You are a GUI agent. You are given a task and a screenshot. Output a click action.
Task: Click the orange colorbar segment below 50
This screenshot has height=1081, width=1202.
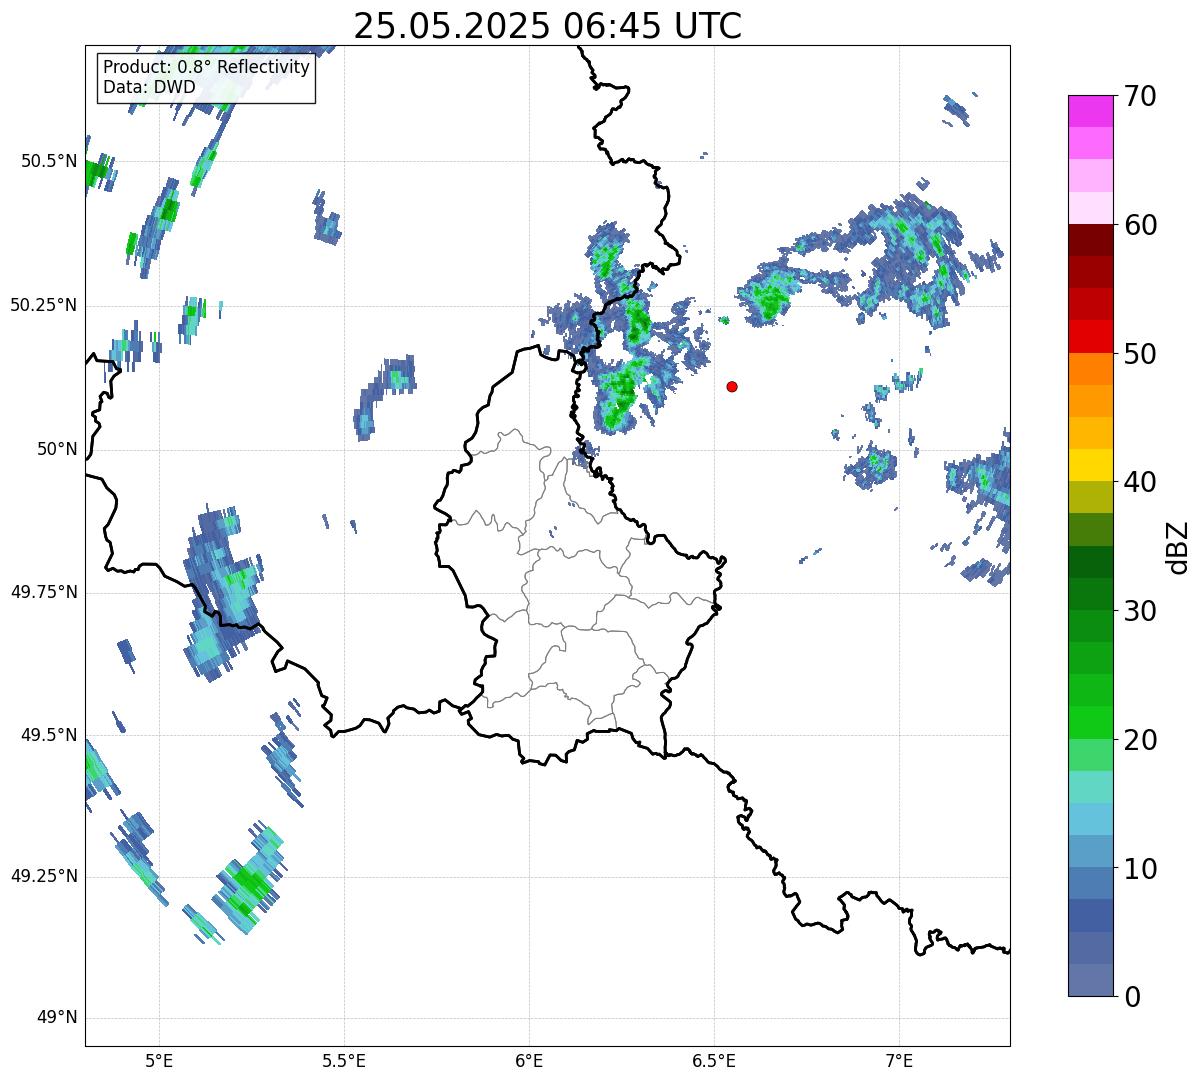tap(1090, 369)
